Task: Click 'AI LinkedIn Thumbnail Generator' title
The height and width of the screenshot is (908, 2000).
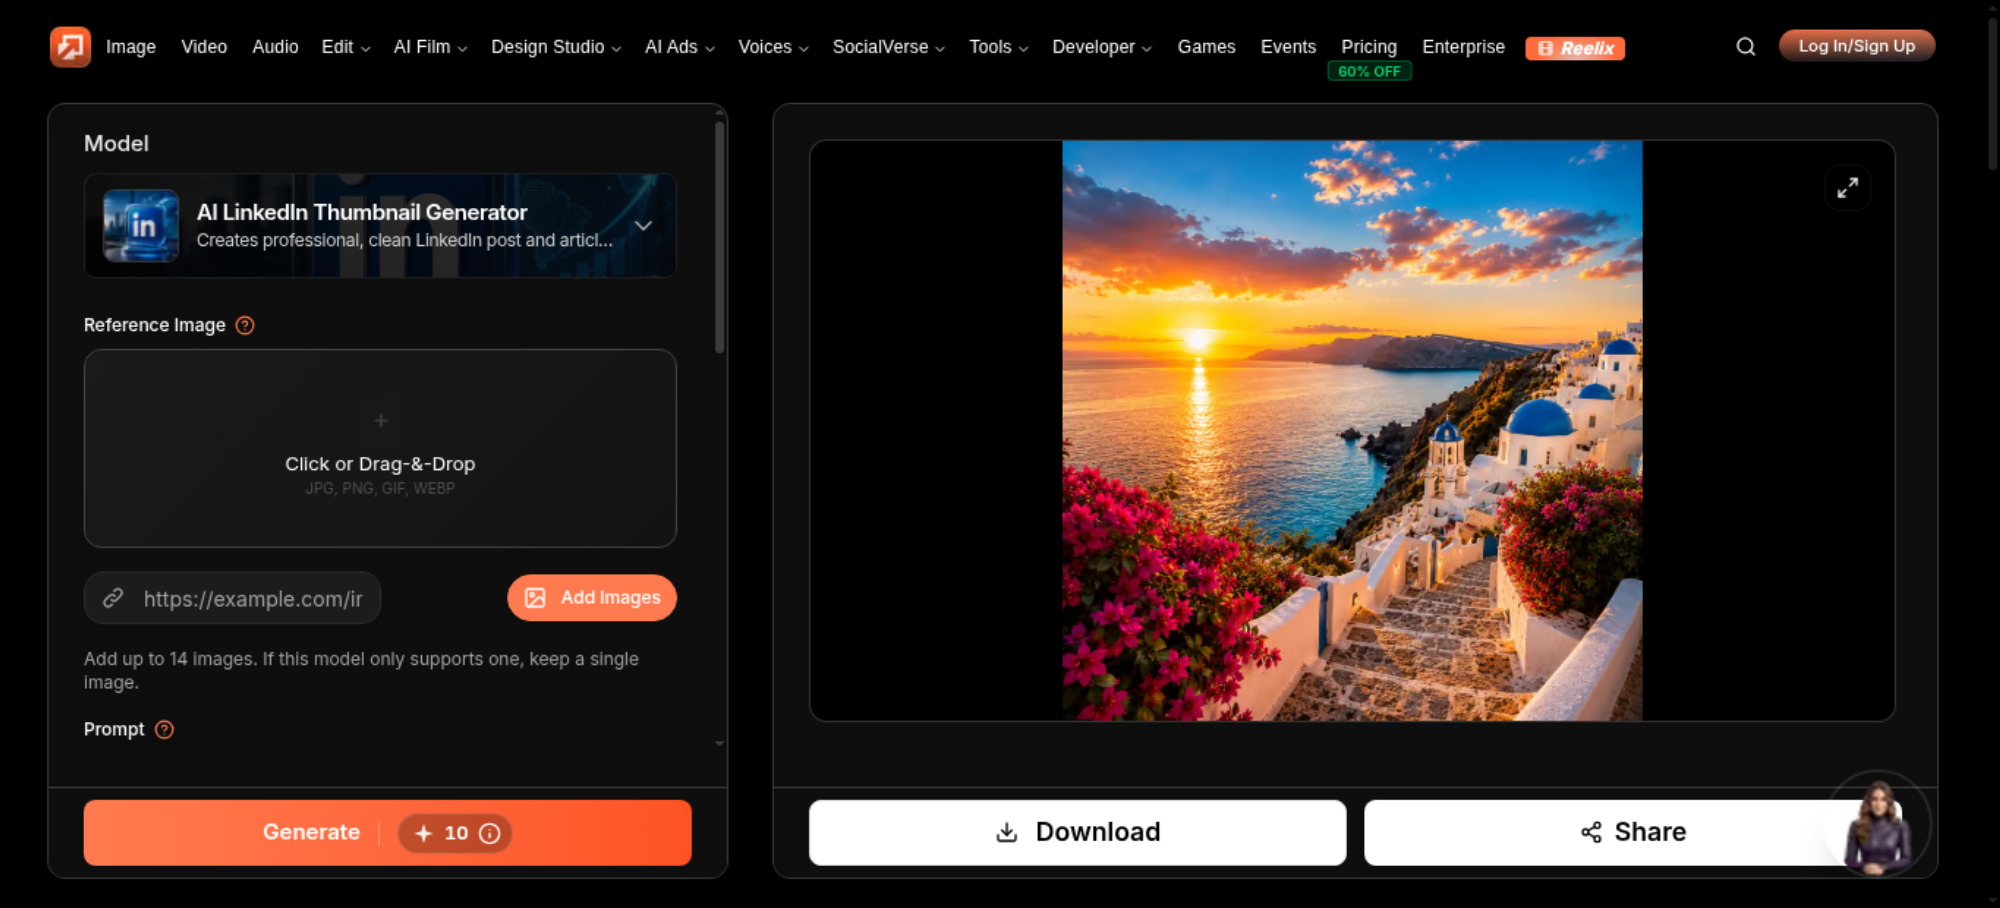Action: click(362, 212)
